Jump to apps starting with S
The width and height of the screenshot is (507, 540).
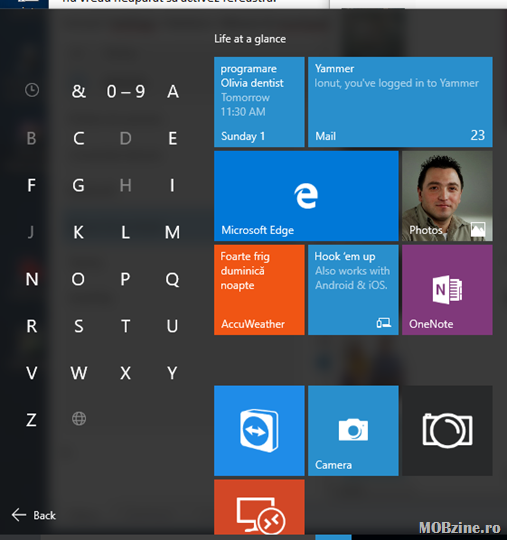click(x=79, y=326)
